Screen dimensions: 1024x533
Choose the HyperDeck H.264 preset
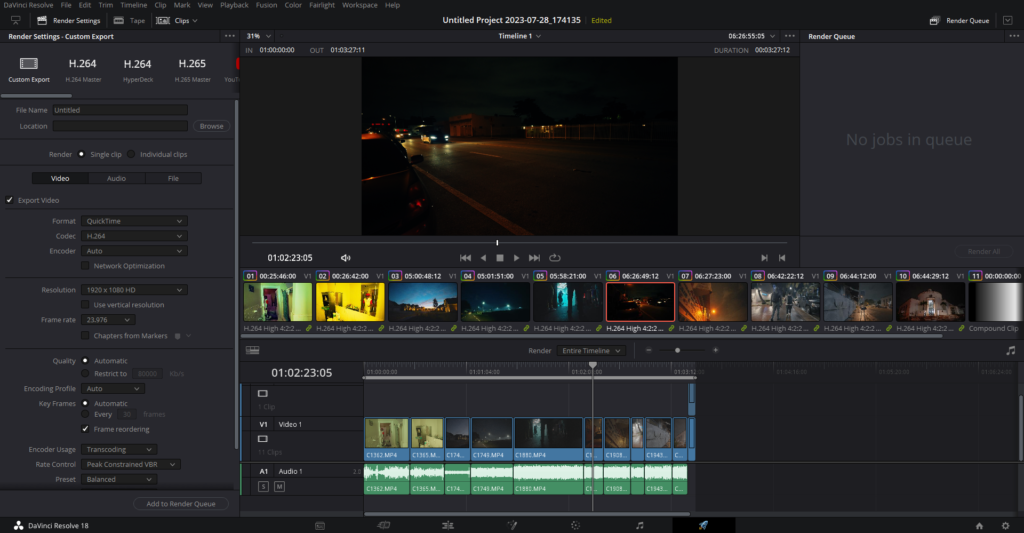click(x=138, y=69)
